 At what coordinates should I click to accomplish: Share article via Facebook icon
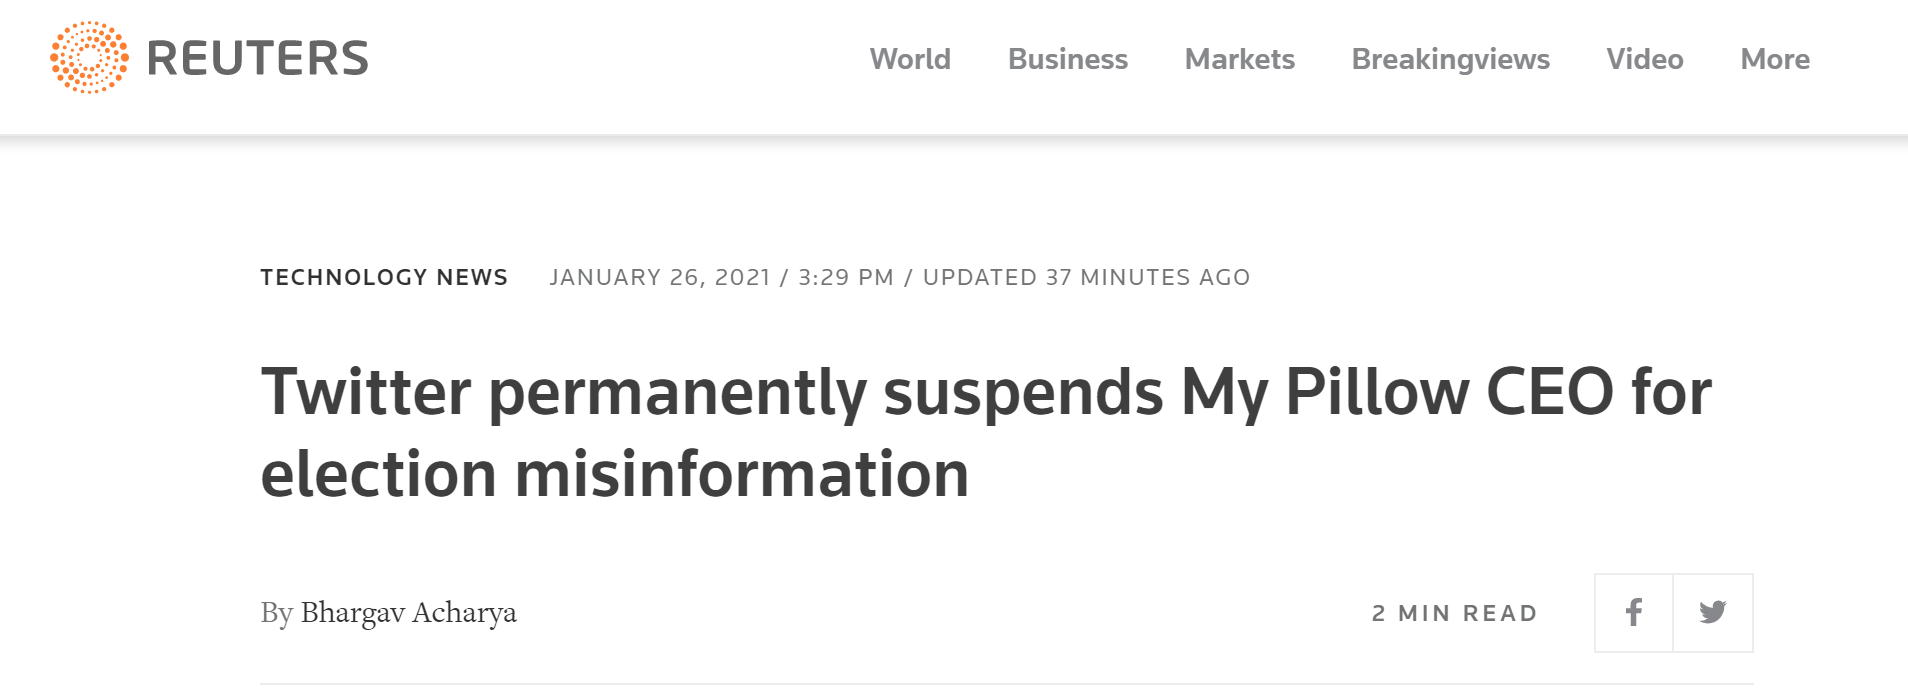coord(1633,613)
